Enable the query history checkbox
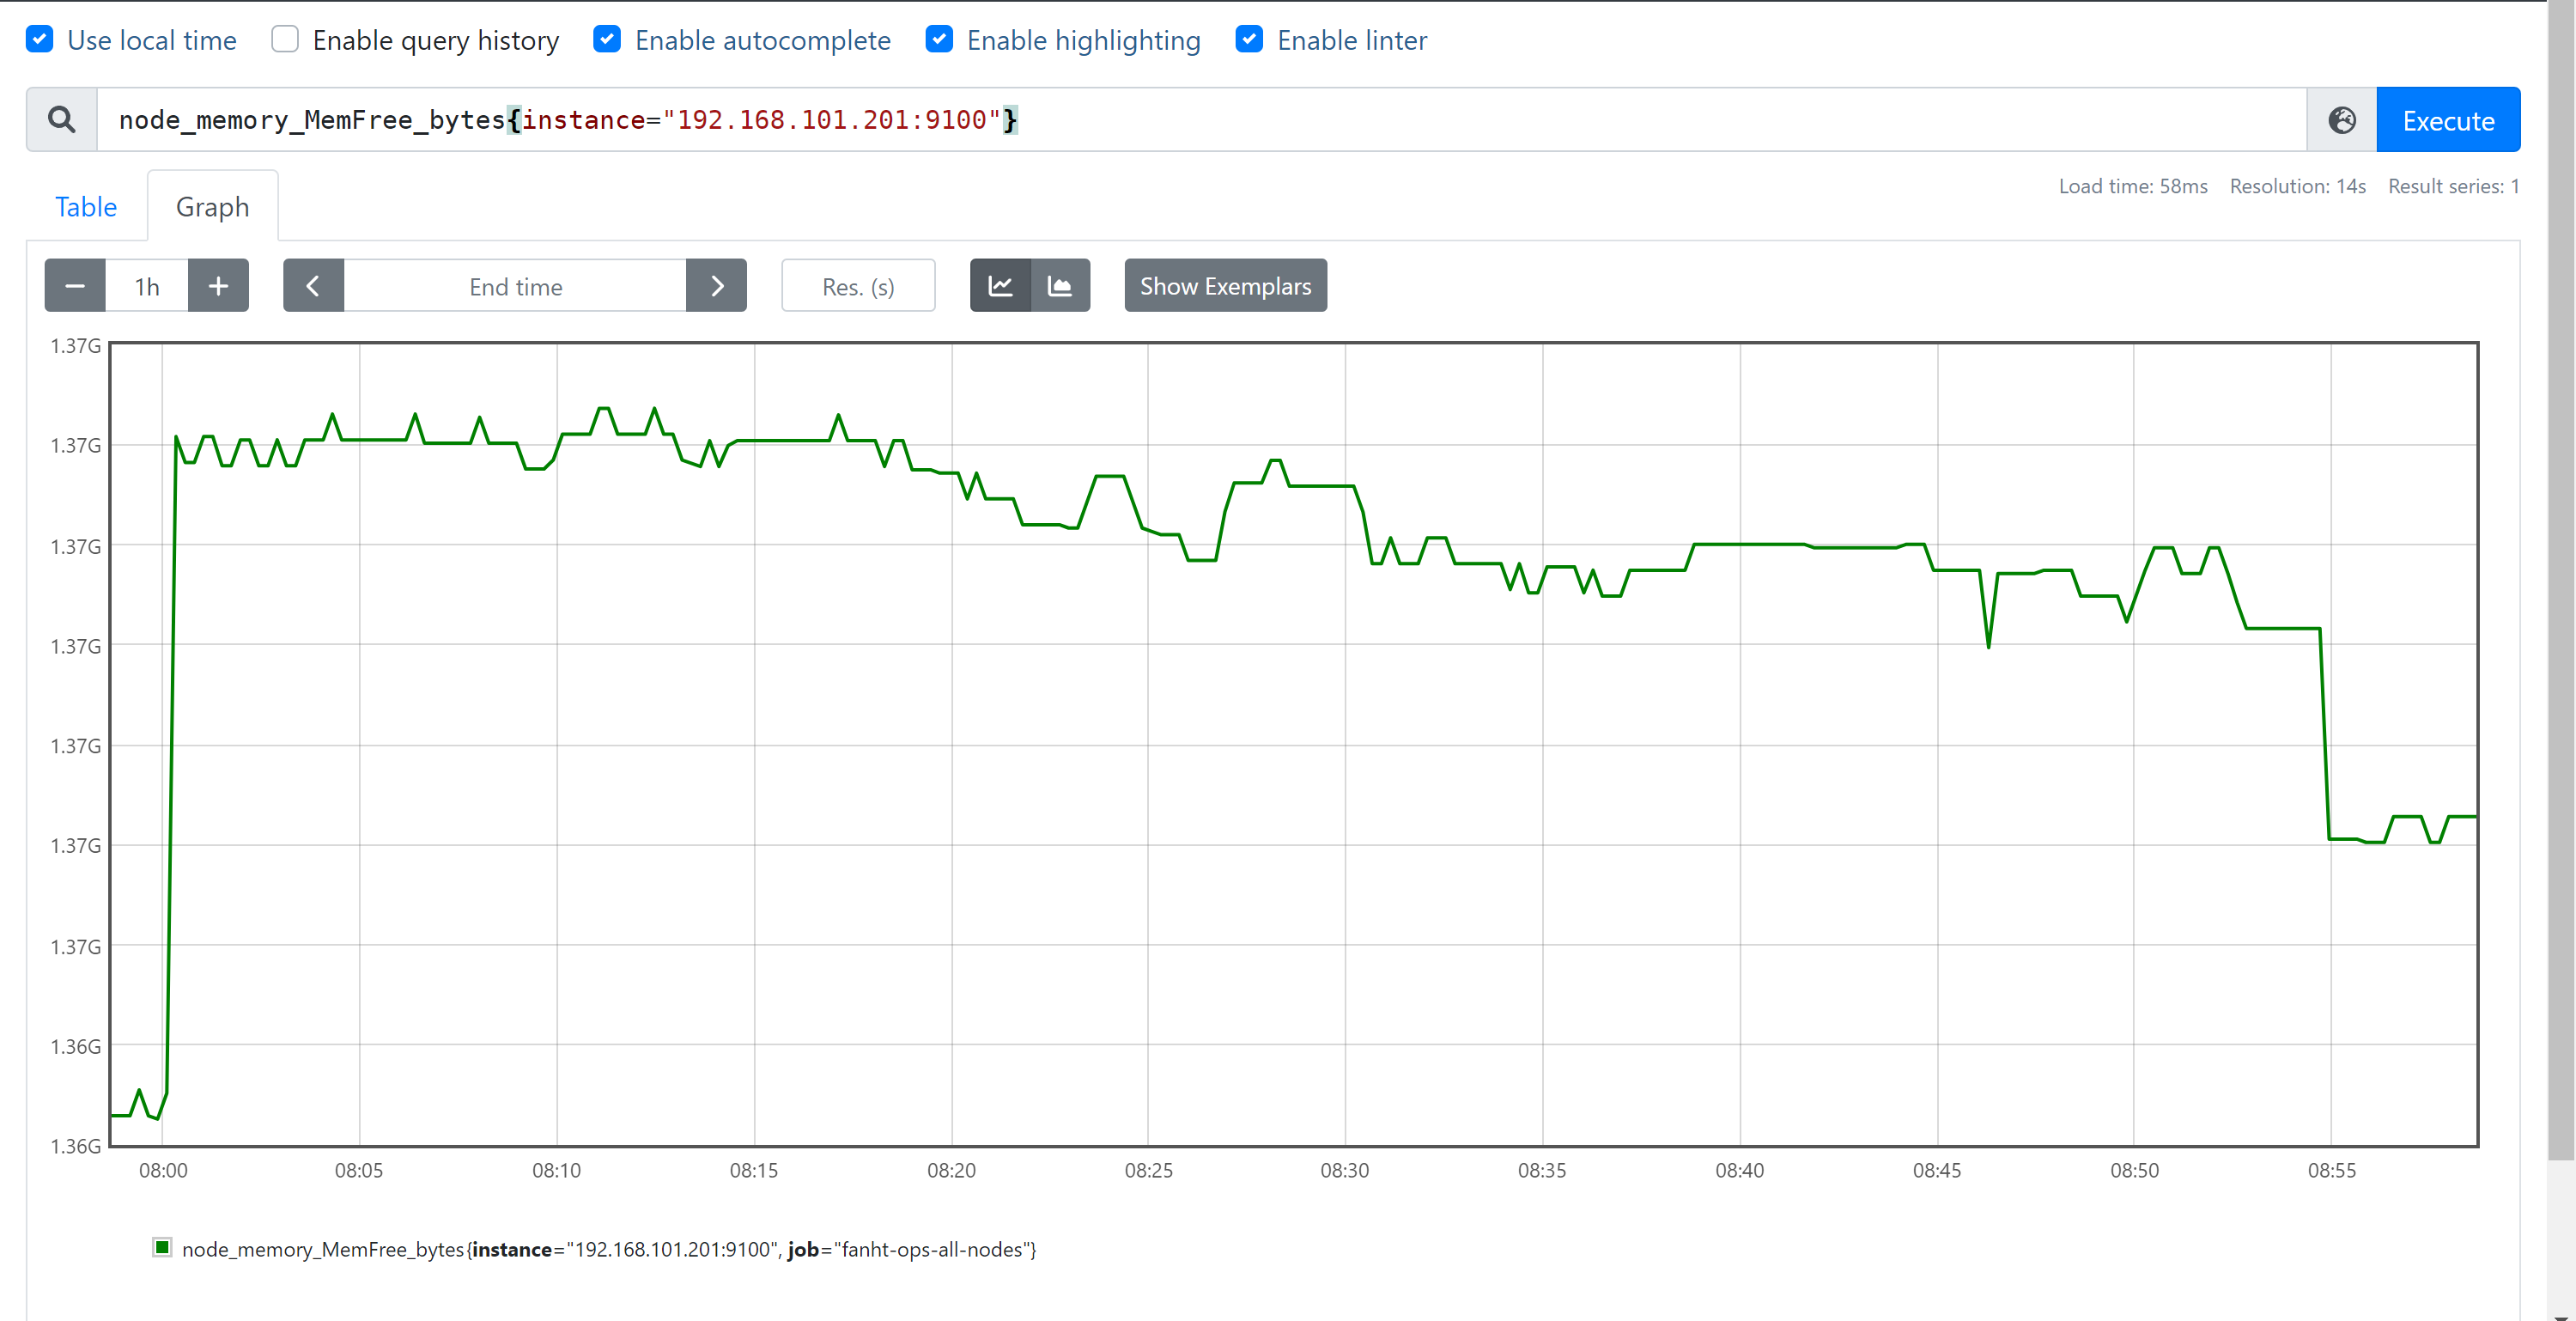Screen dimensions: 2576x1321 point(285,39)
